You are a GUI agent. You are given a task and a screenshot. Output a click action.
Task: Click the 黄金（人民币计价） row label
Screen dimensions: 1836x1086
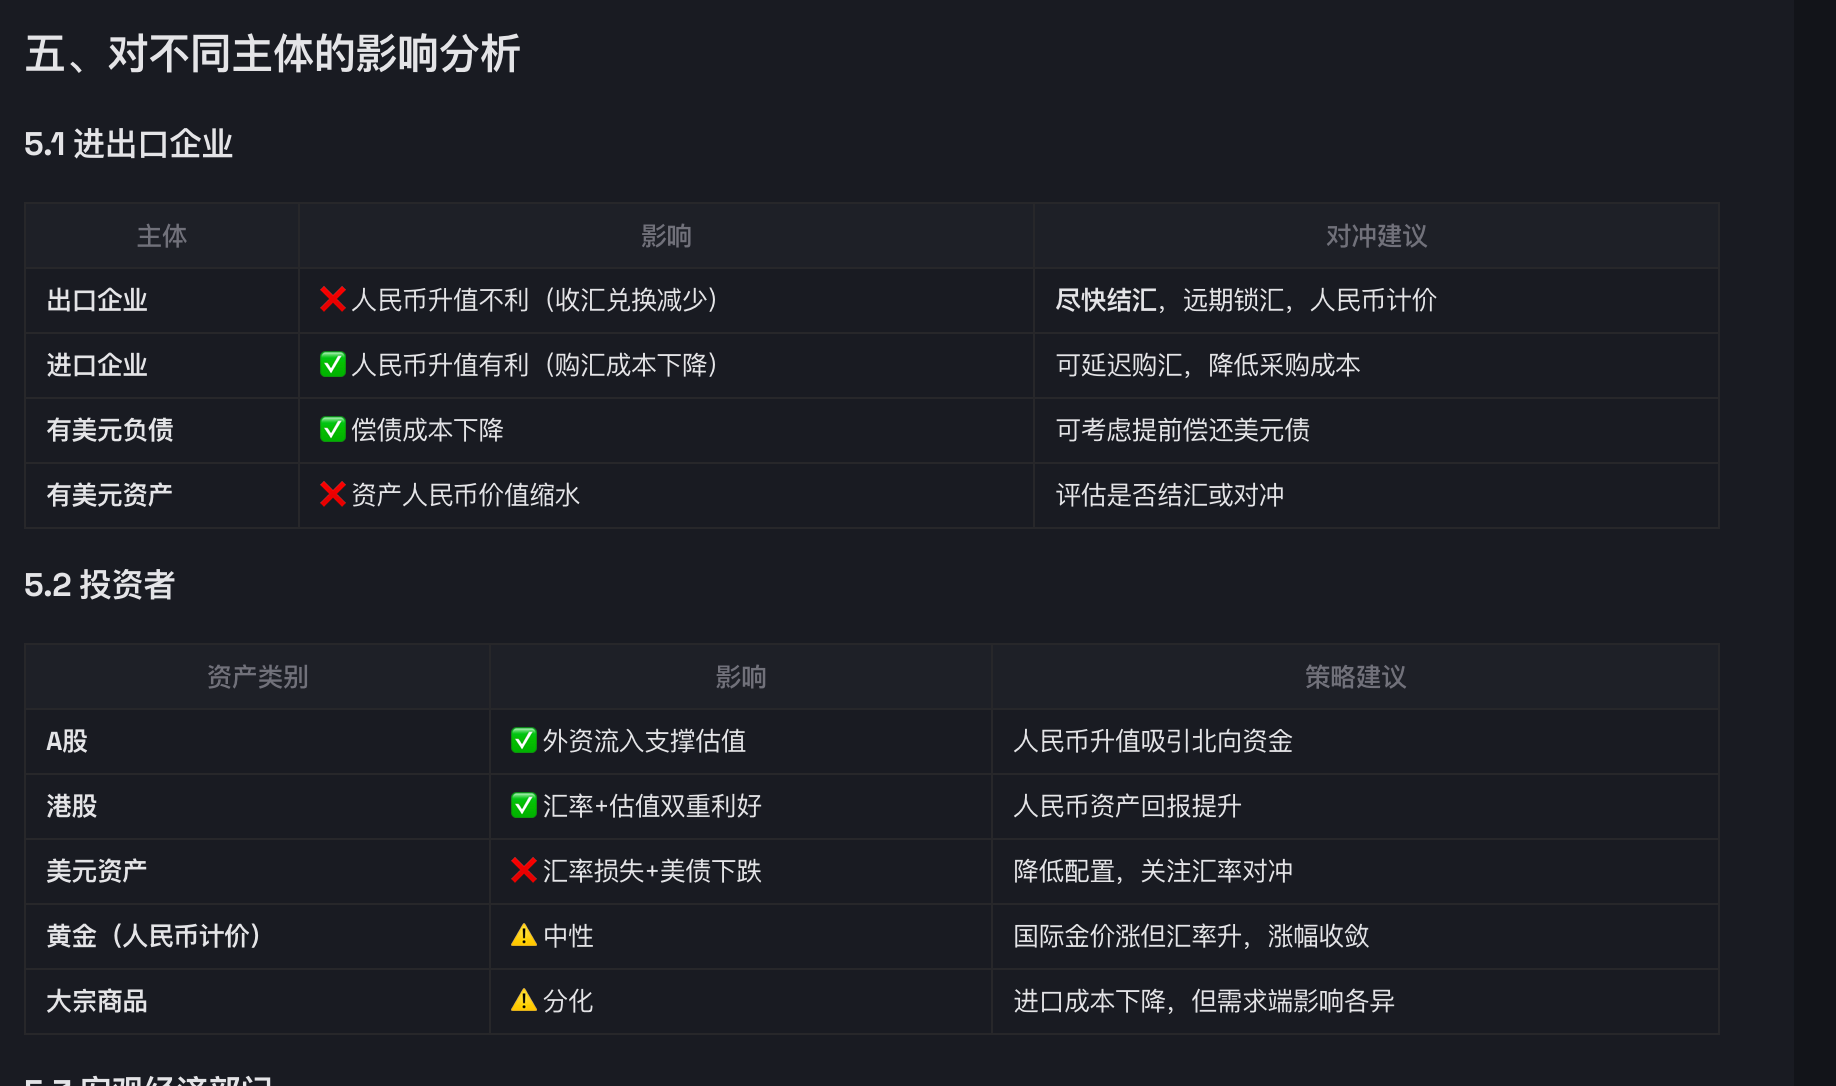tap(154, 936)
